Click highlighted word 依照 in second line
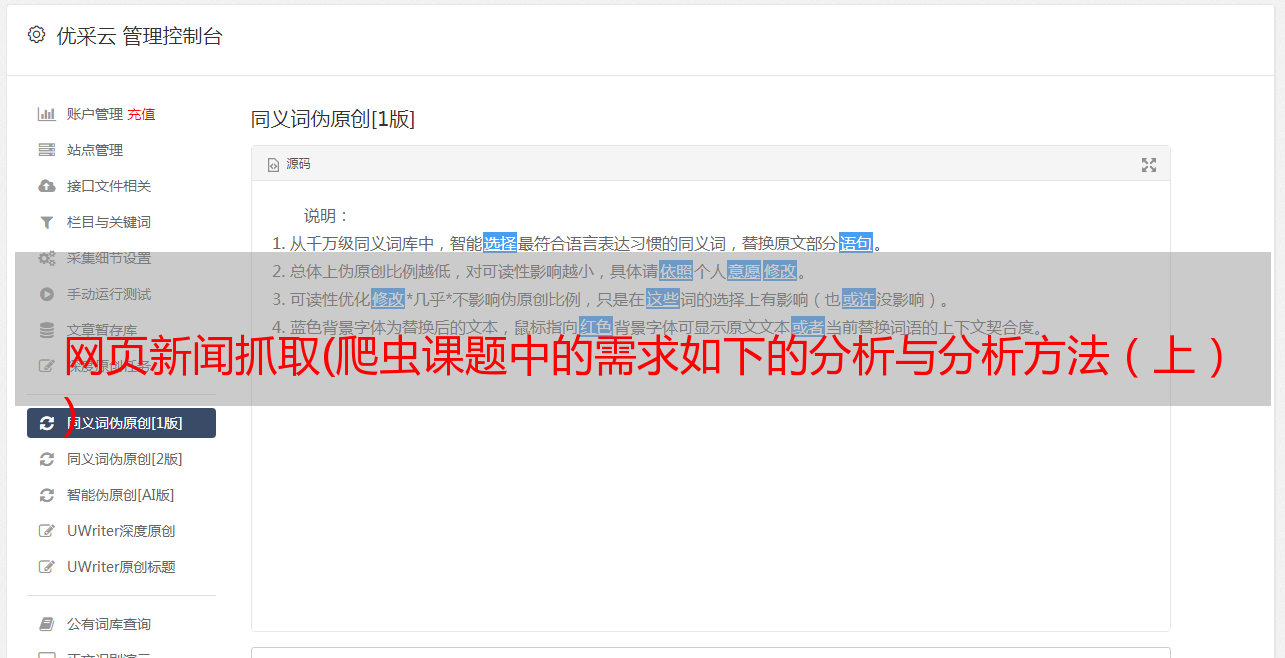 676,271
